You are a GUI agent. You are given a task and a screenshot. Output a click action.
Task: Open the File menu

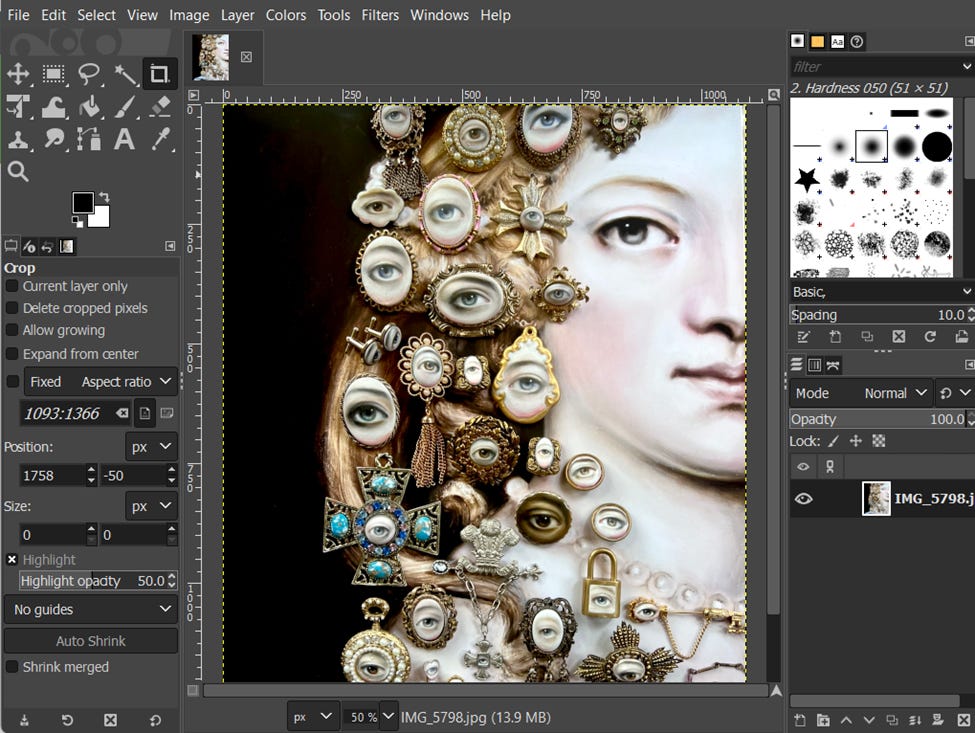[x=18, y=15]
